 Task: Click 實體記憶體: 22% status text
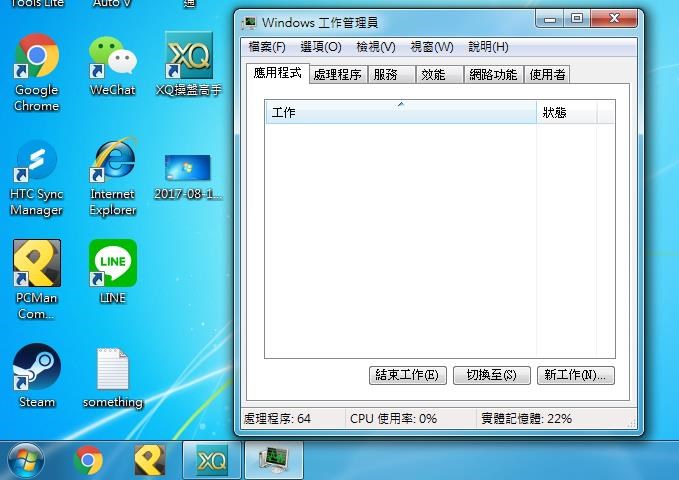(526, 418)
